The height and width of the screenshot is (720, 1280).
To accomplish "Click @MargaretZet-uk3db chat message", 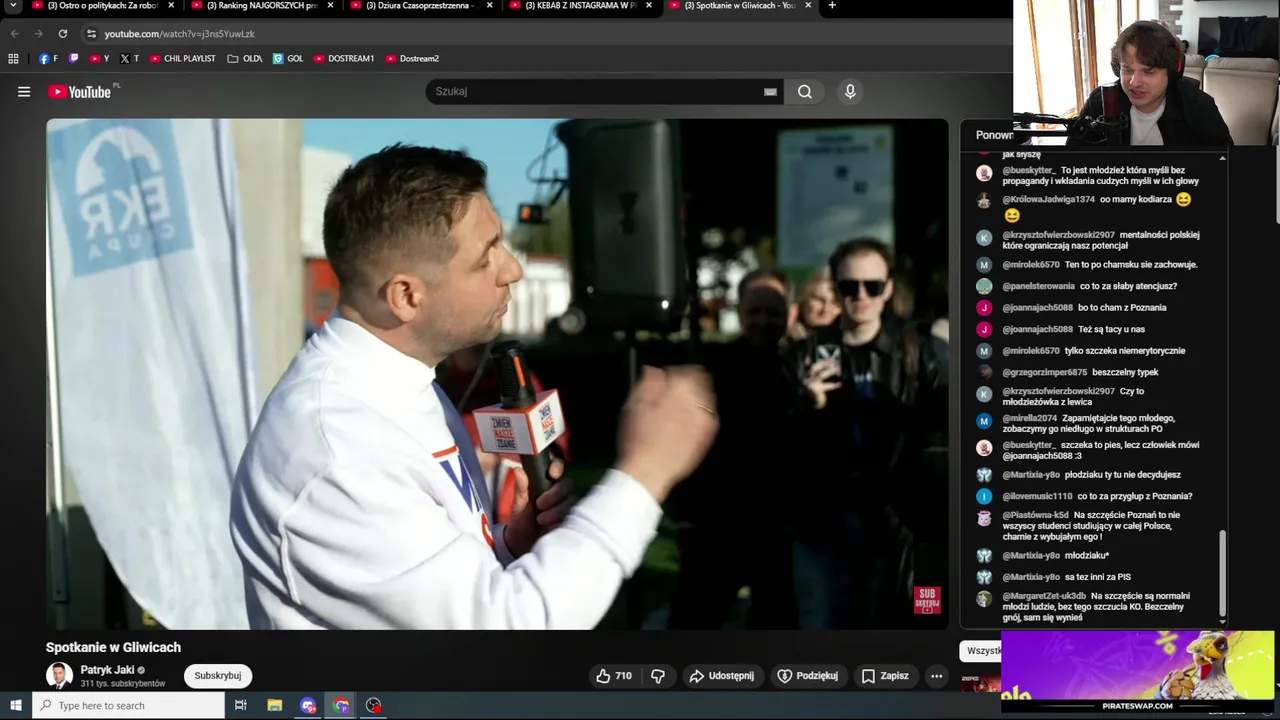I will 1094,607.
